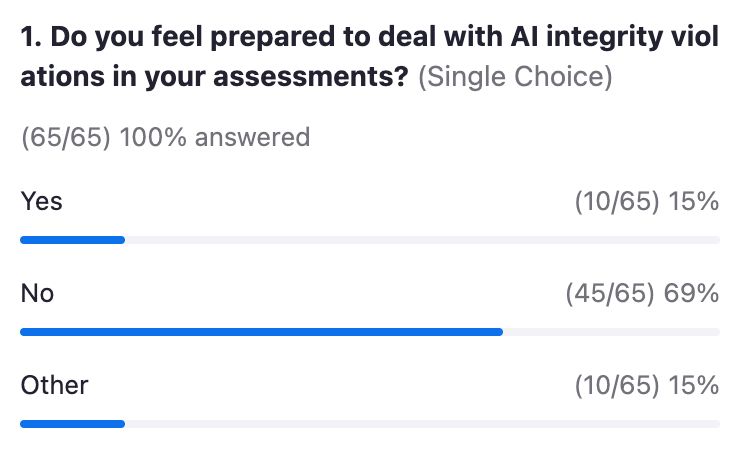Screen dimensions: 742x458
Task: Click the Yes result count (10/65) 15%
Action: click(647, 202)
